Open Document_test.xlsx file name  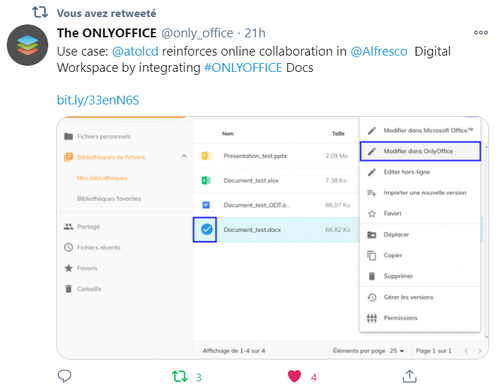click(x=251, y=180)
